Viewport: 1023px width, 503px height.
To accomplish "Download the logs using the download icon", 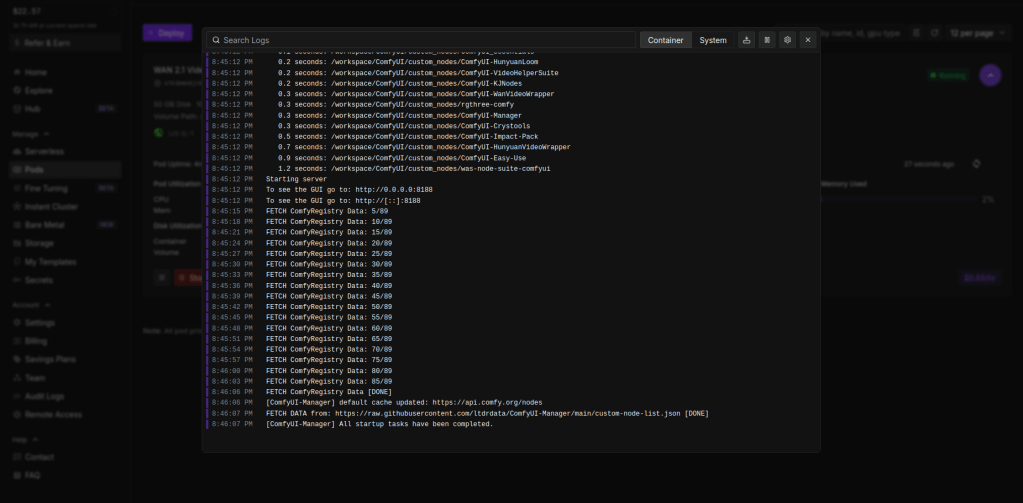I will [746, 40].
